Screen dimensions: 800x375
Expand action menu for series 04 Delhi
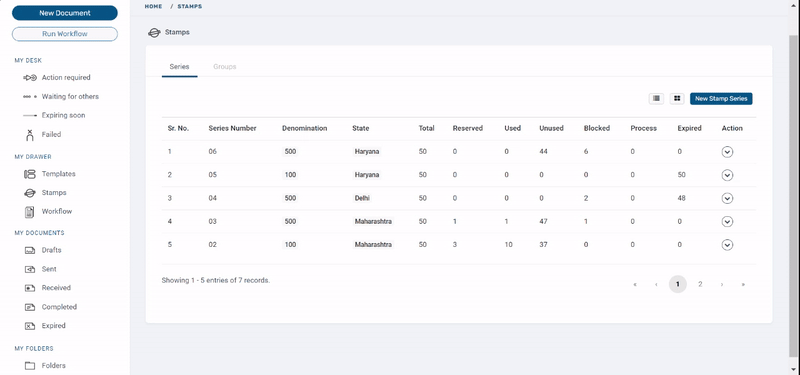(x=727, y=198)
